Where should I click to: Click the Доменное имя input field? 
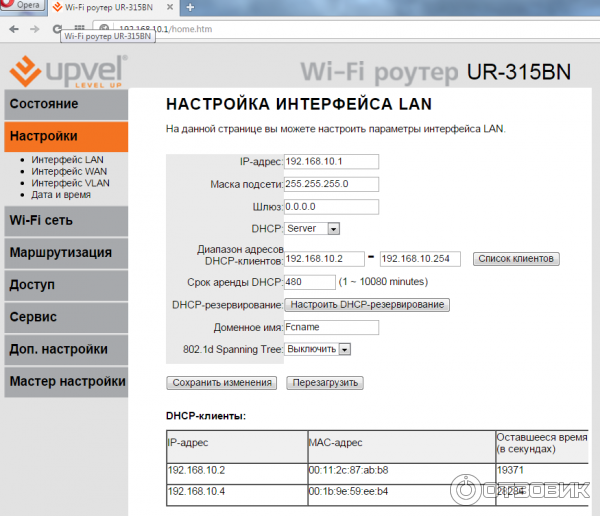click(x=331, y=327)
